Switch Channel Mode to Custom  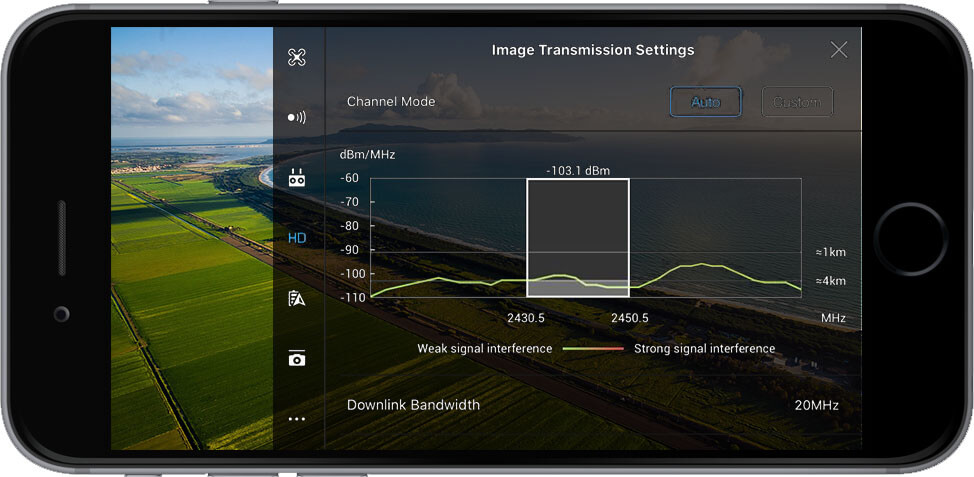[797, 102]
